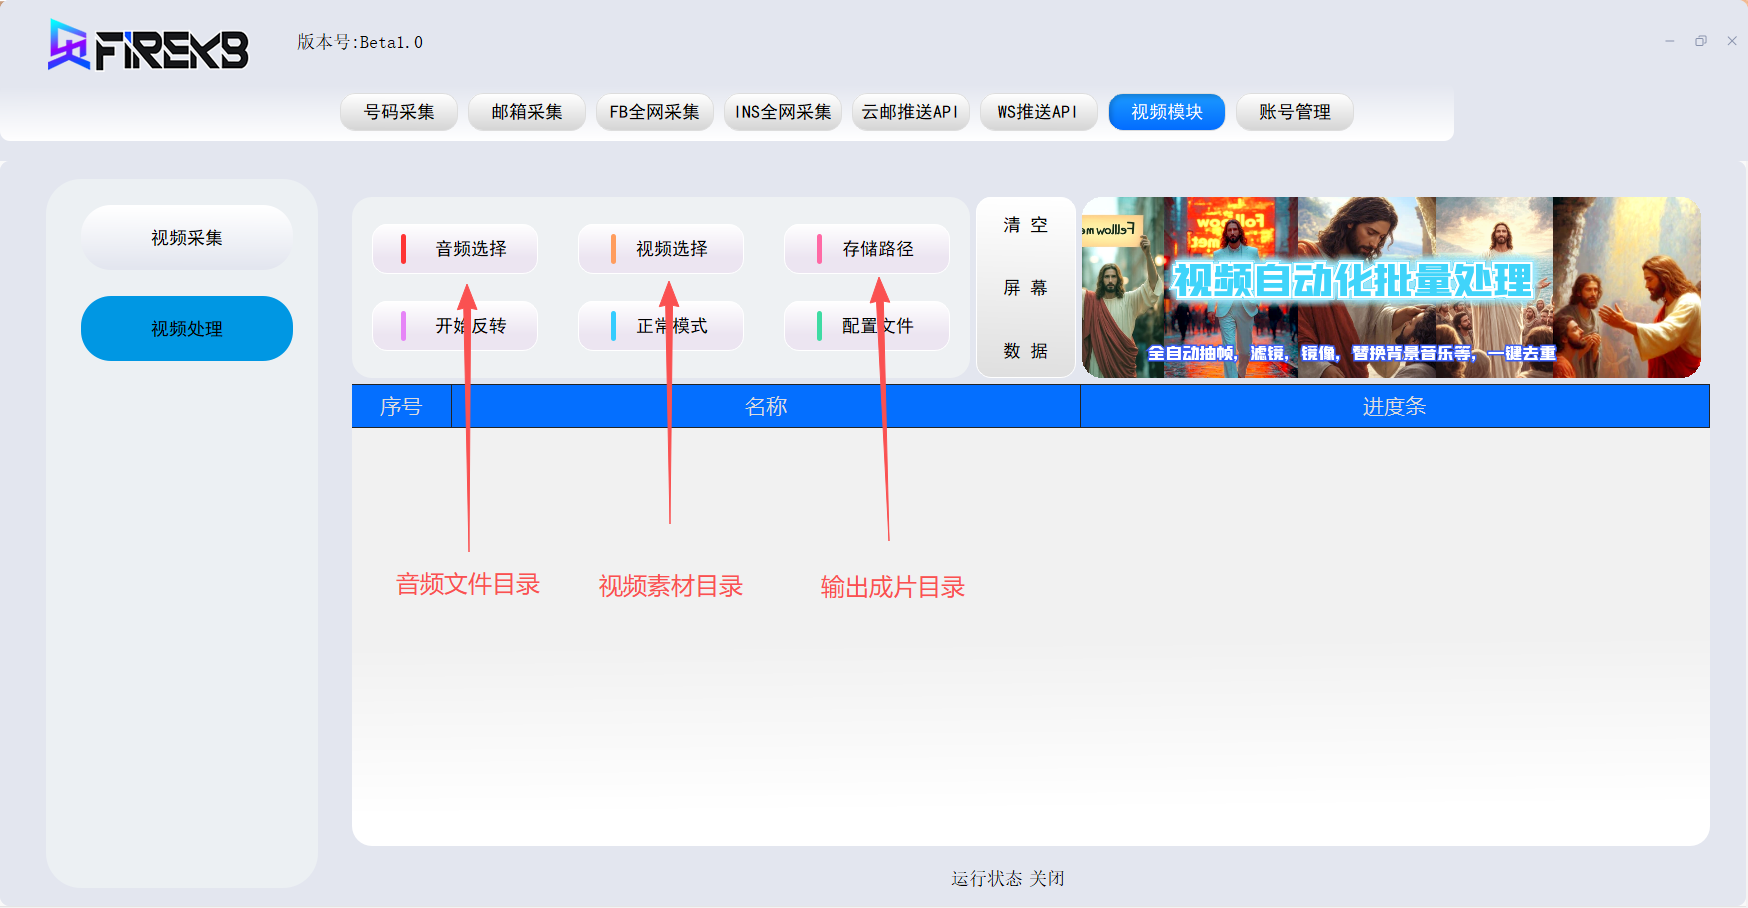Switch to 邮箱采集 tab
The width and height of the screenshot is (1748, 908).
pyautogui.click(x=527, y=112)
